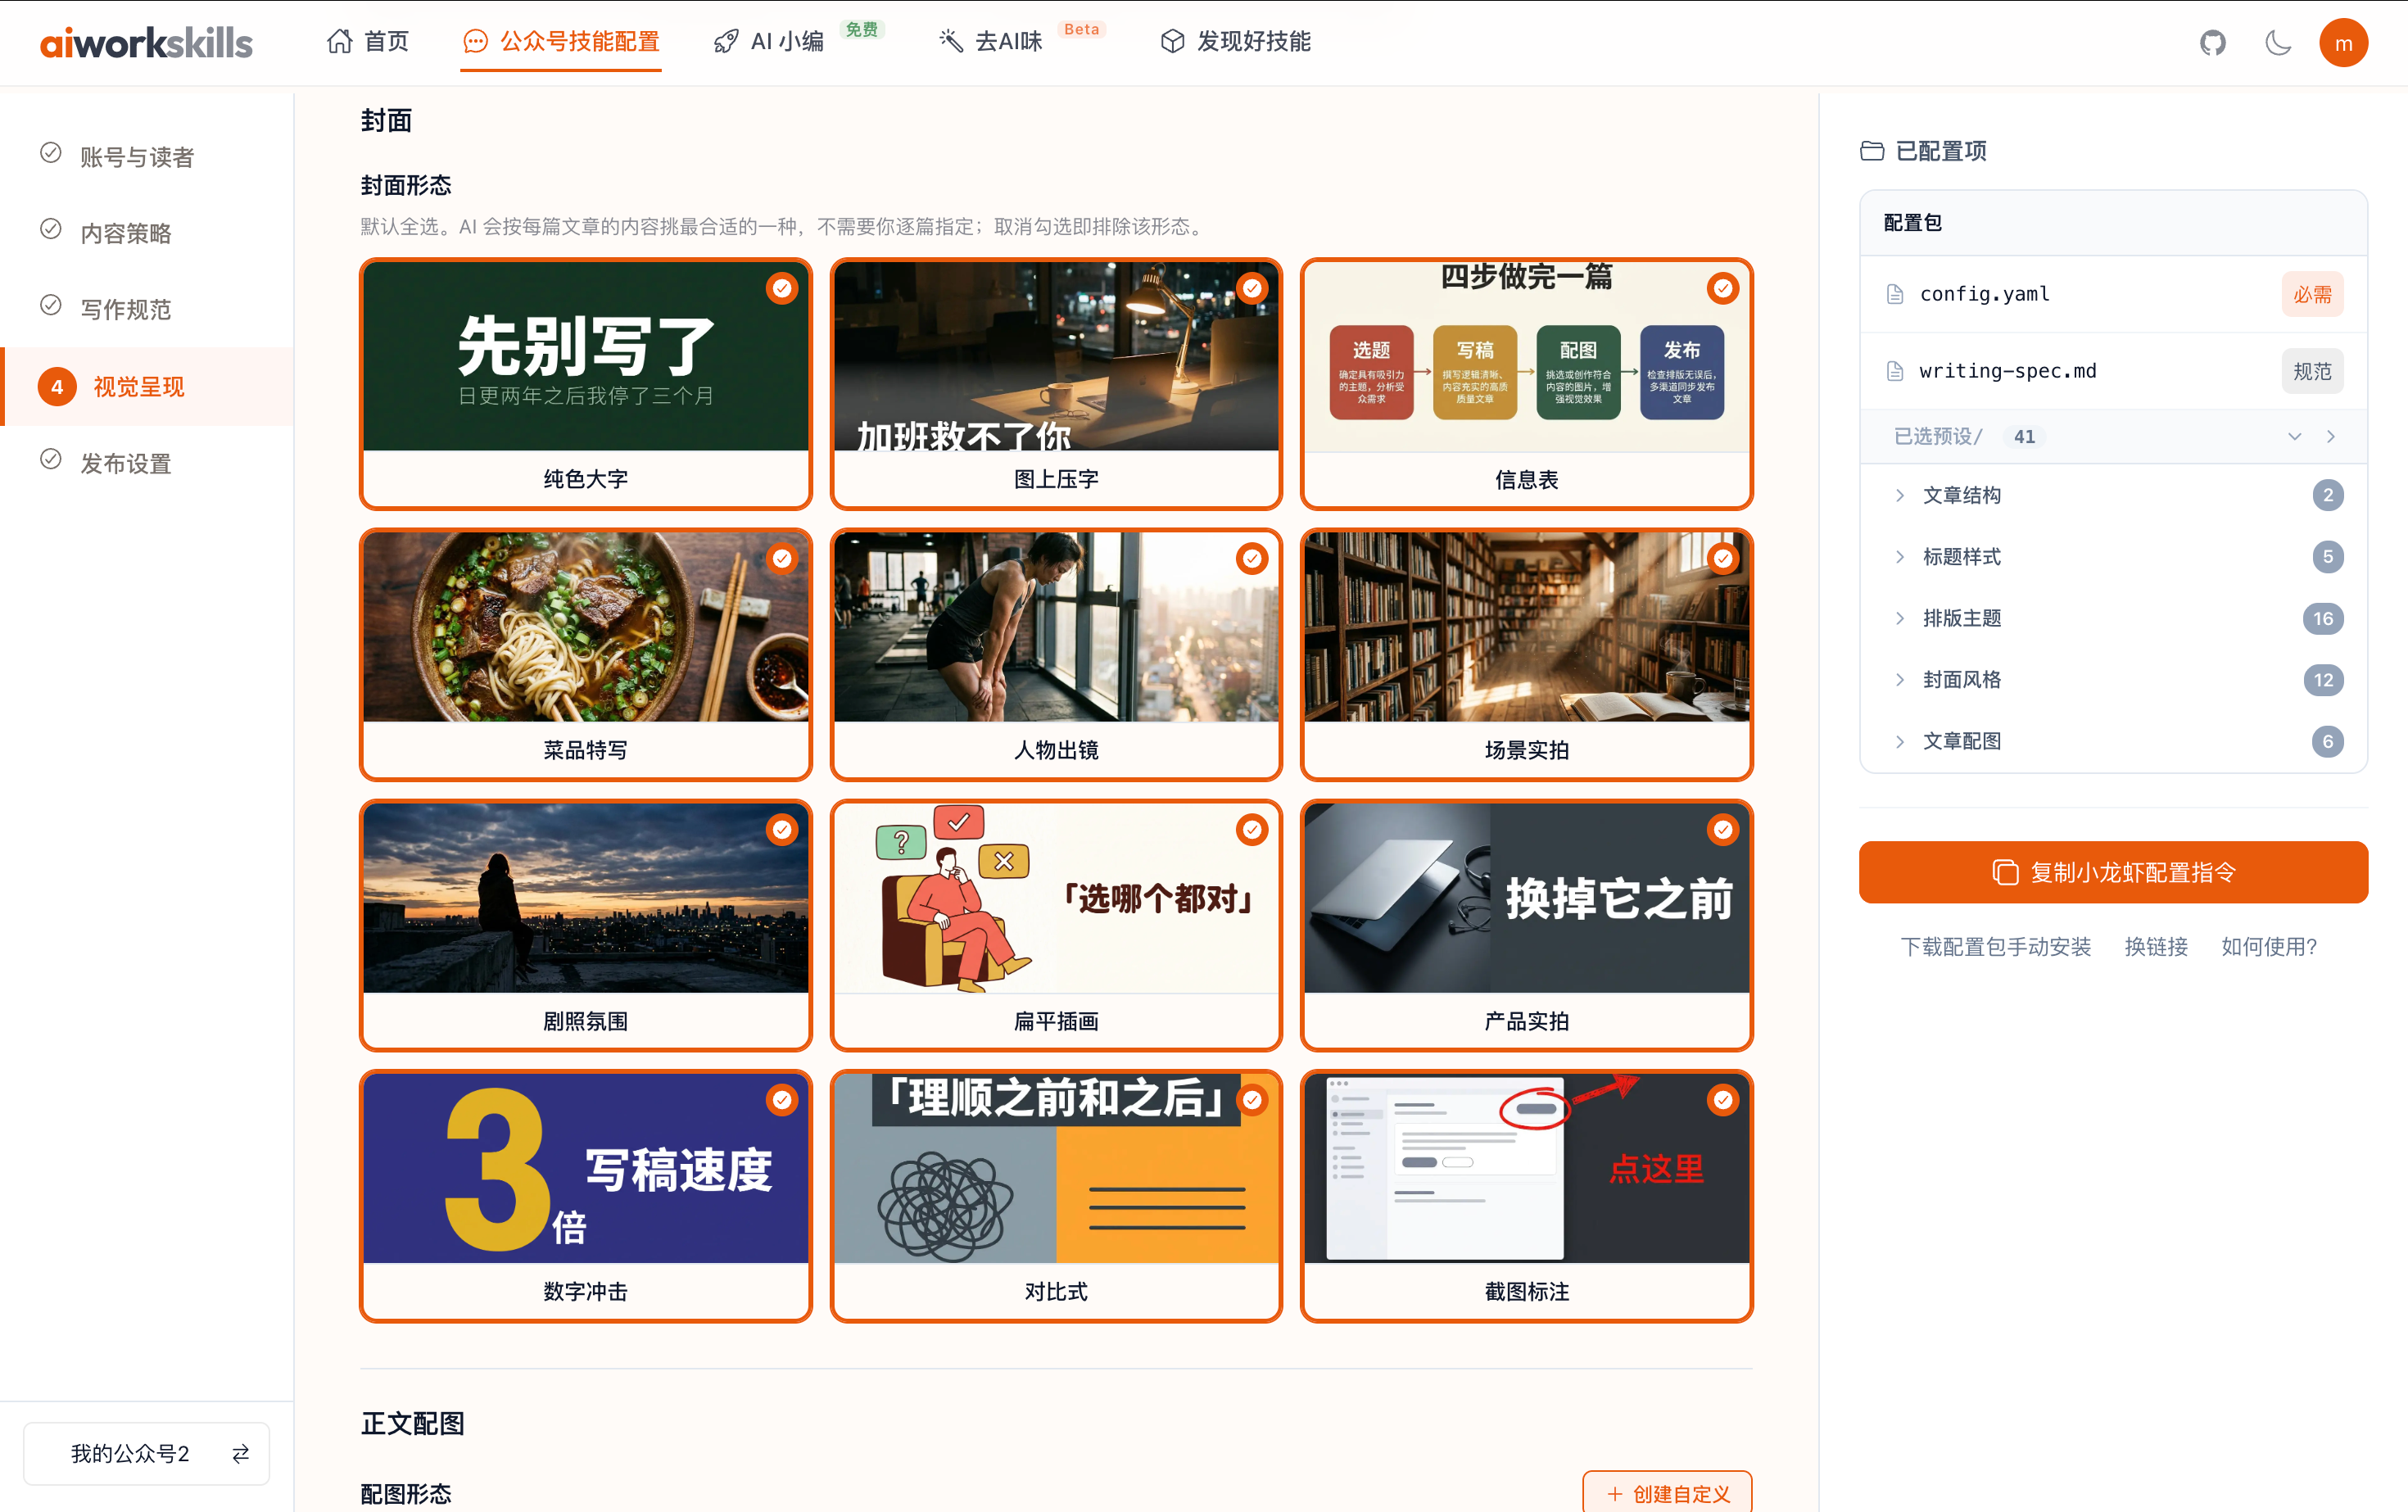Open the user avatar 'm' menu
This screenshot has height=1512, width=2408.
pyautogui.click(x=2343, y=43)
